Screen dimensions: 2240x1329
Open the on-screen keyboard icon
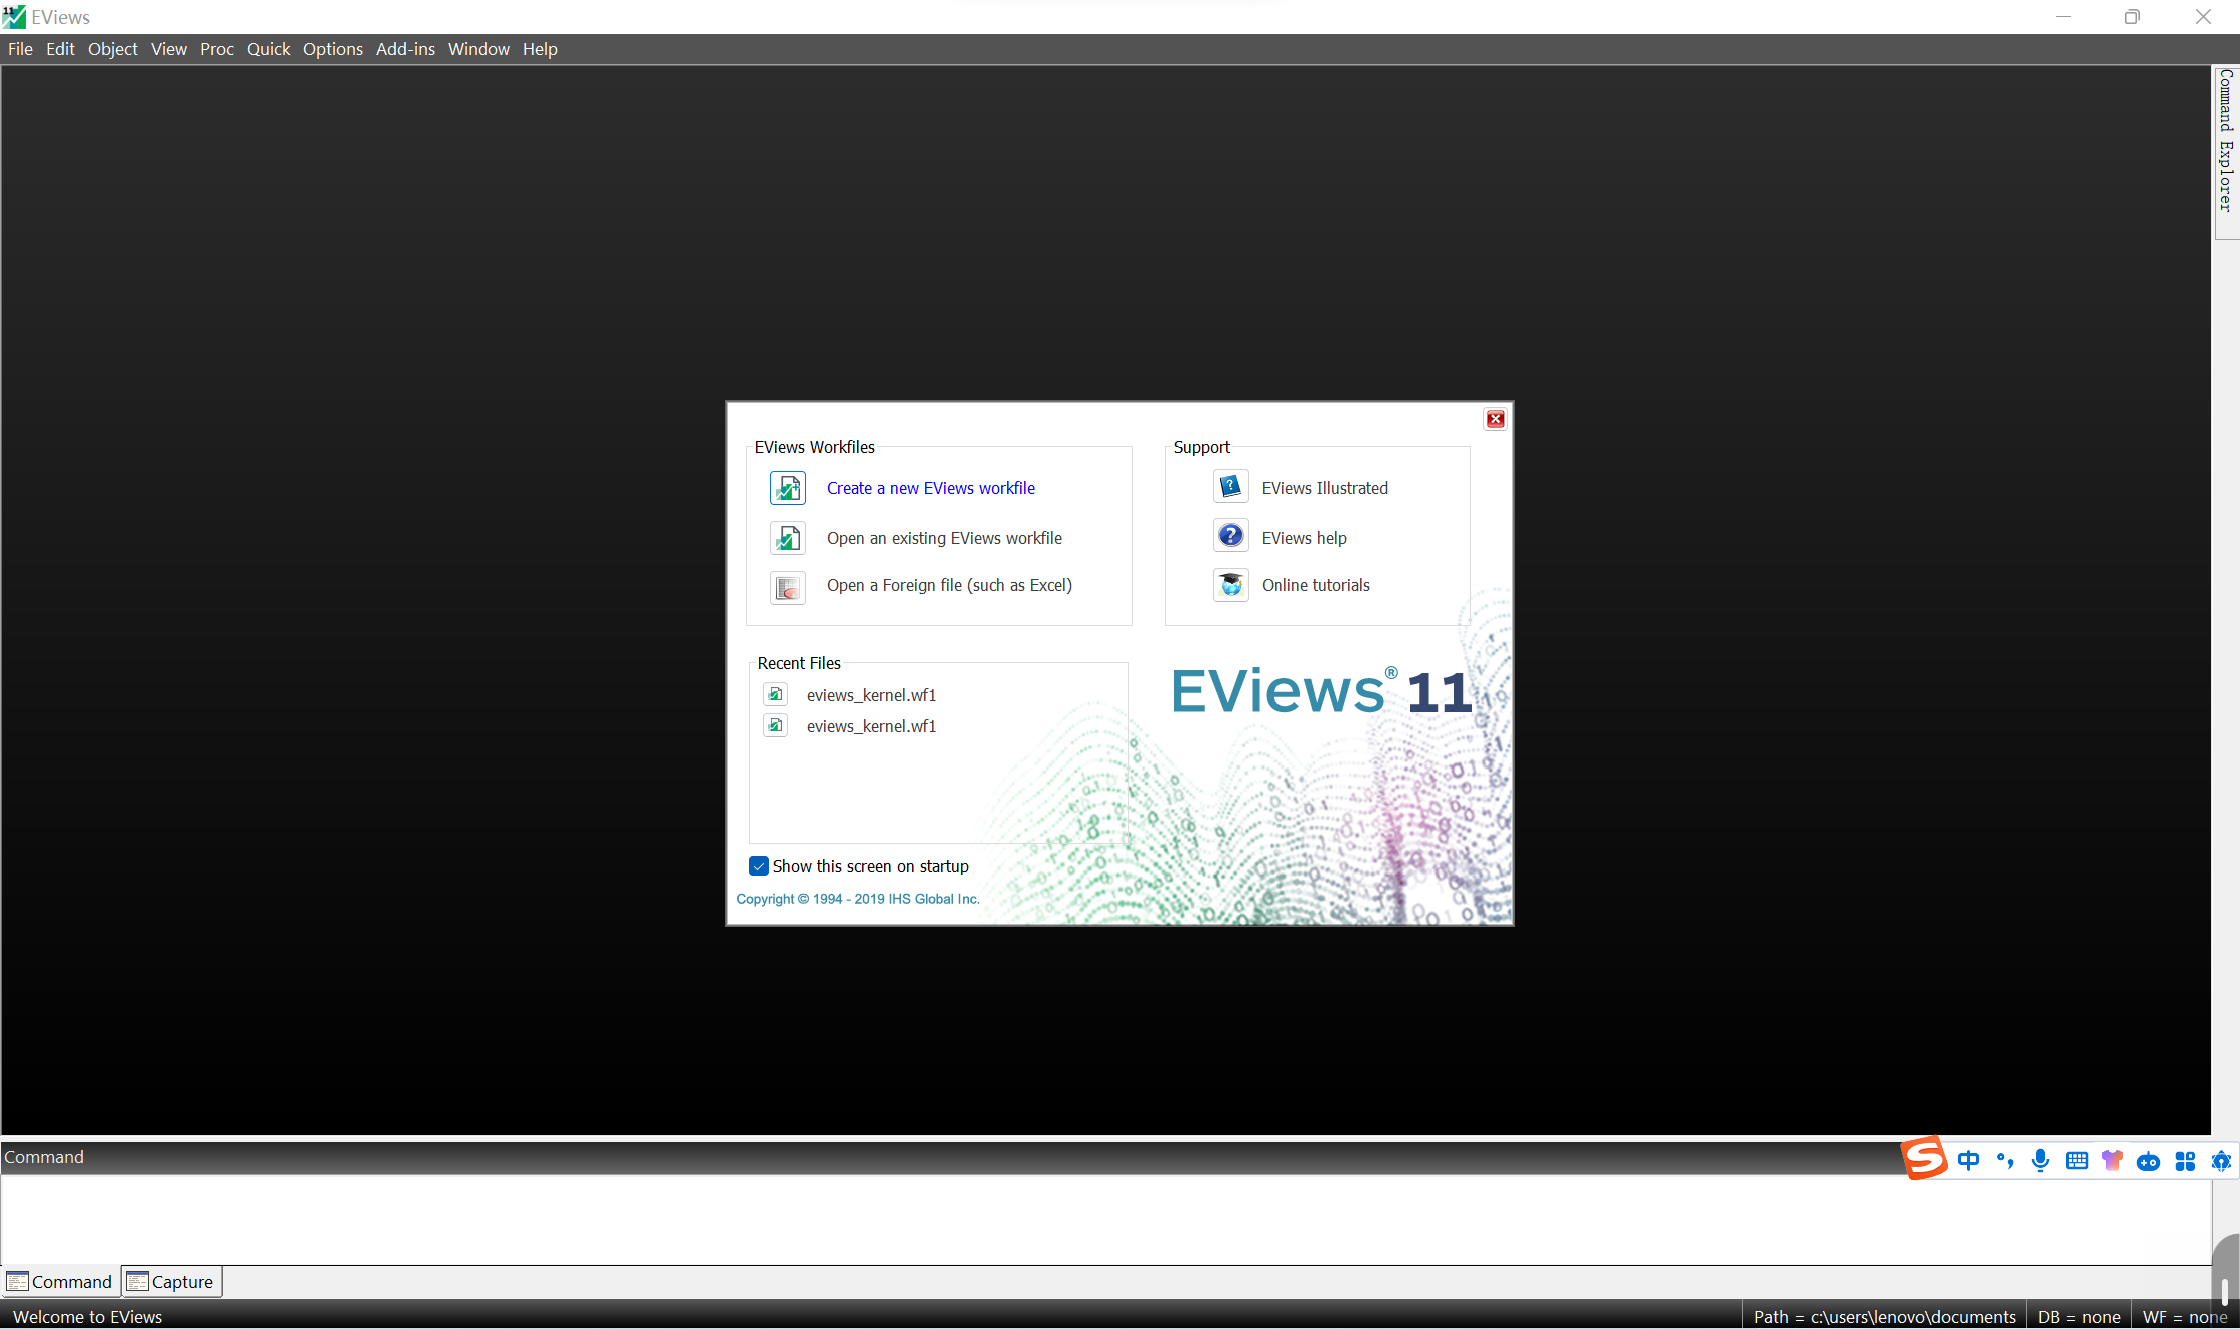[2076, 1161]
